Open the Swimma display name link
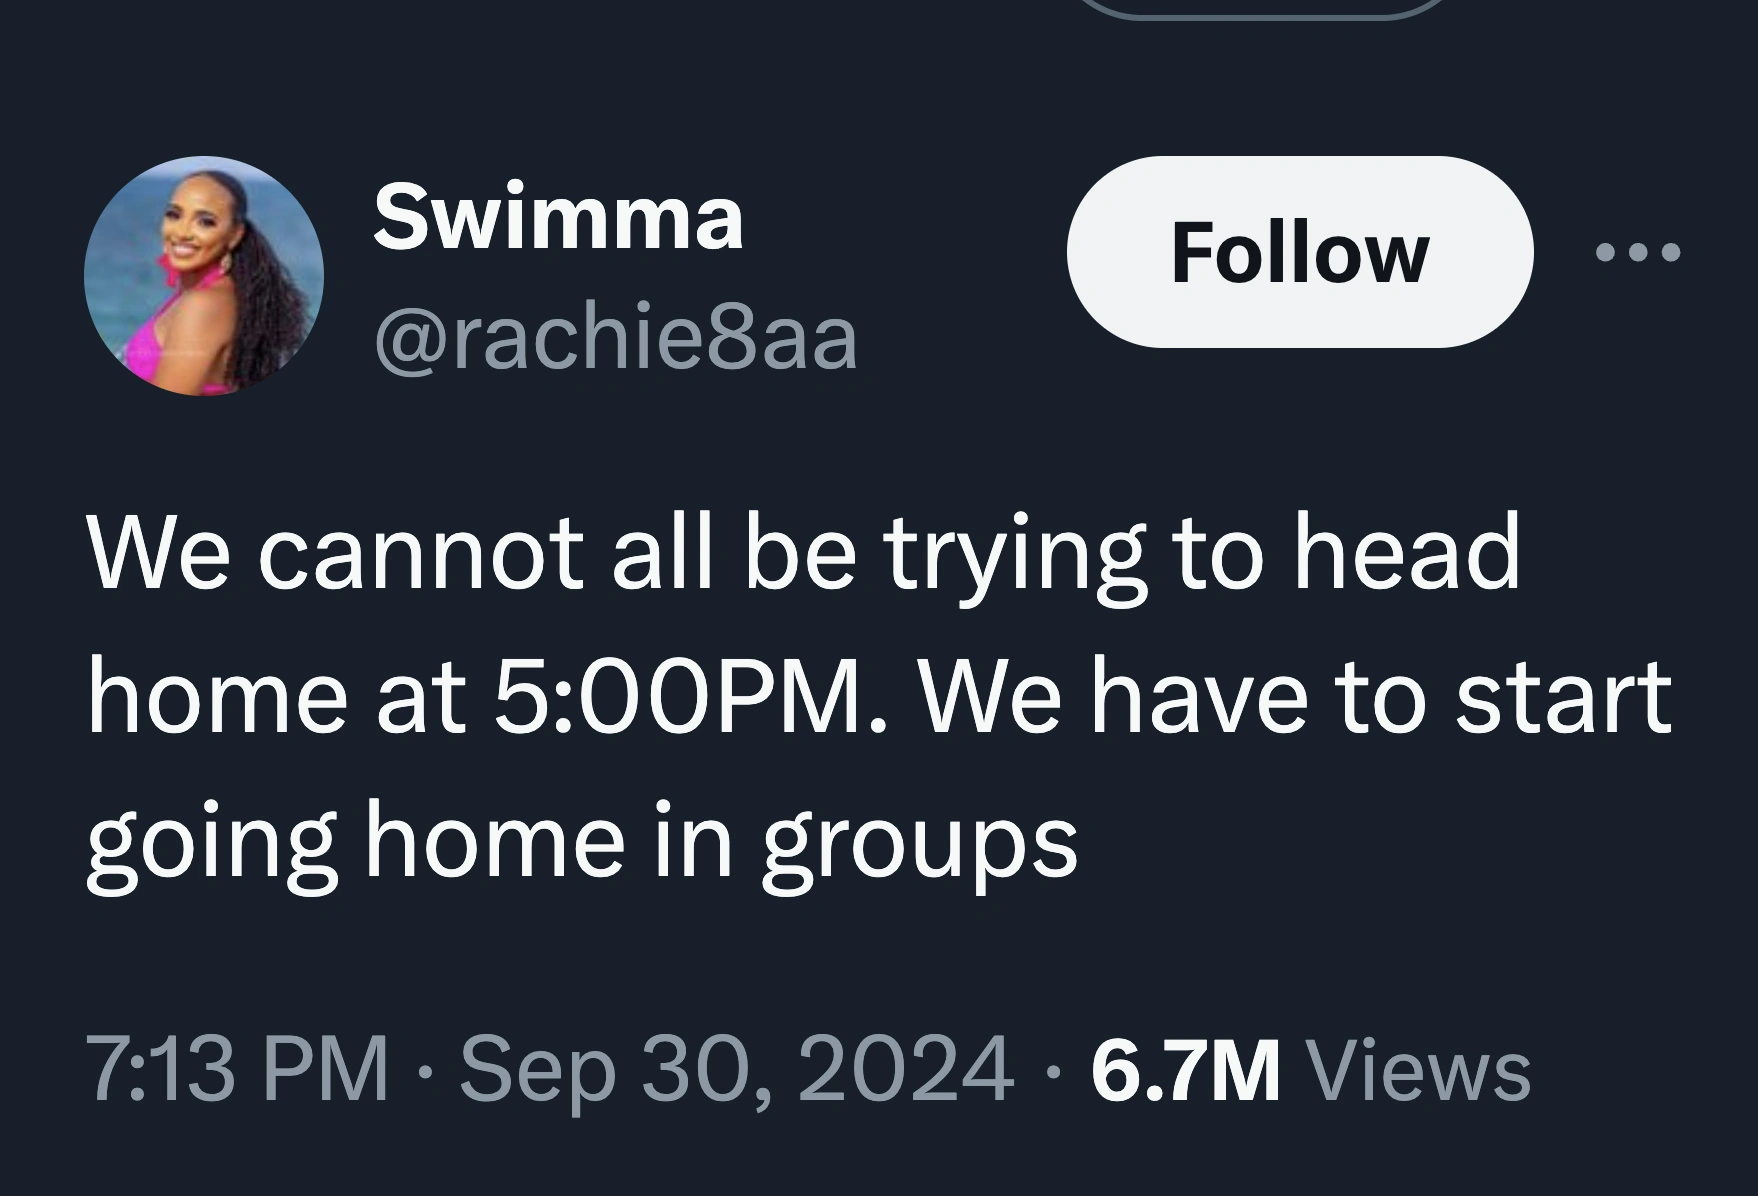The image size is (1758, 1196). pyautogui.click(x=558, y=218)
